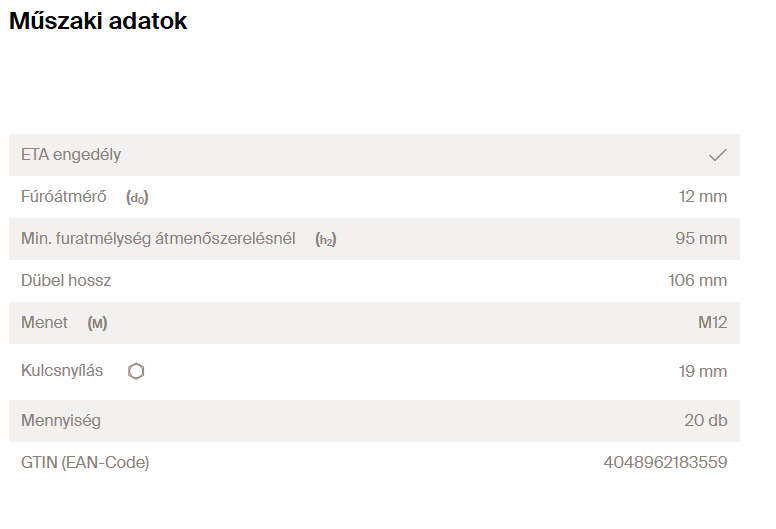Click the GTIN number 4048962183559

tap(665, 463)
